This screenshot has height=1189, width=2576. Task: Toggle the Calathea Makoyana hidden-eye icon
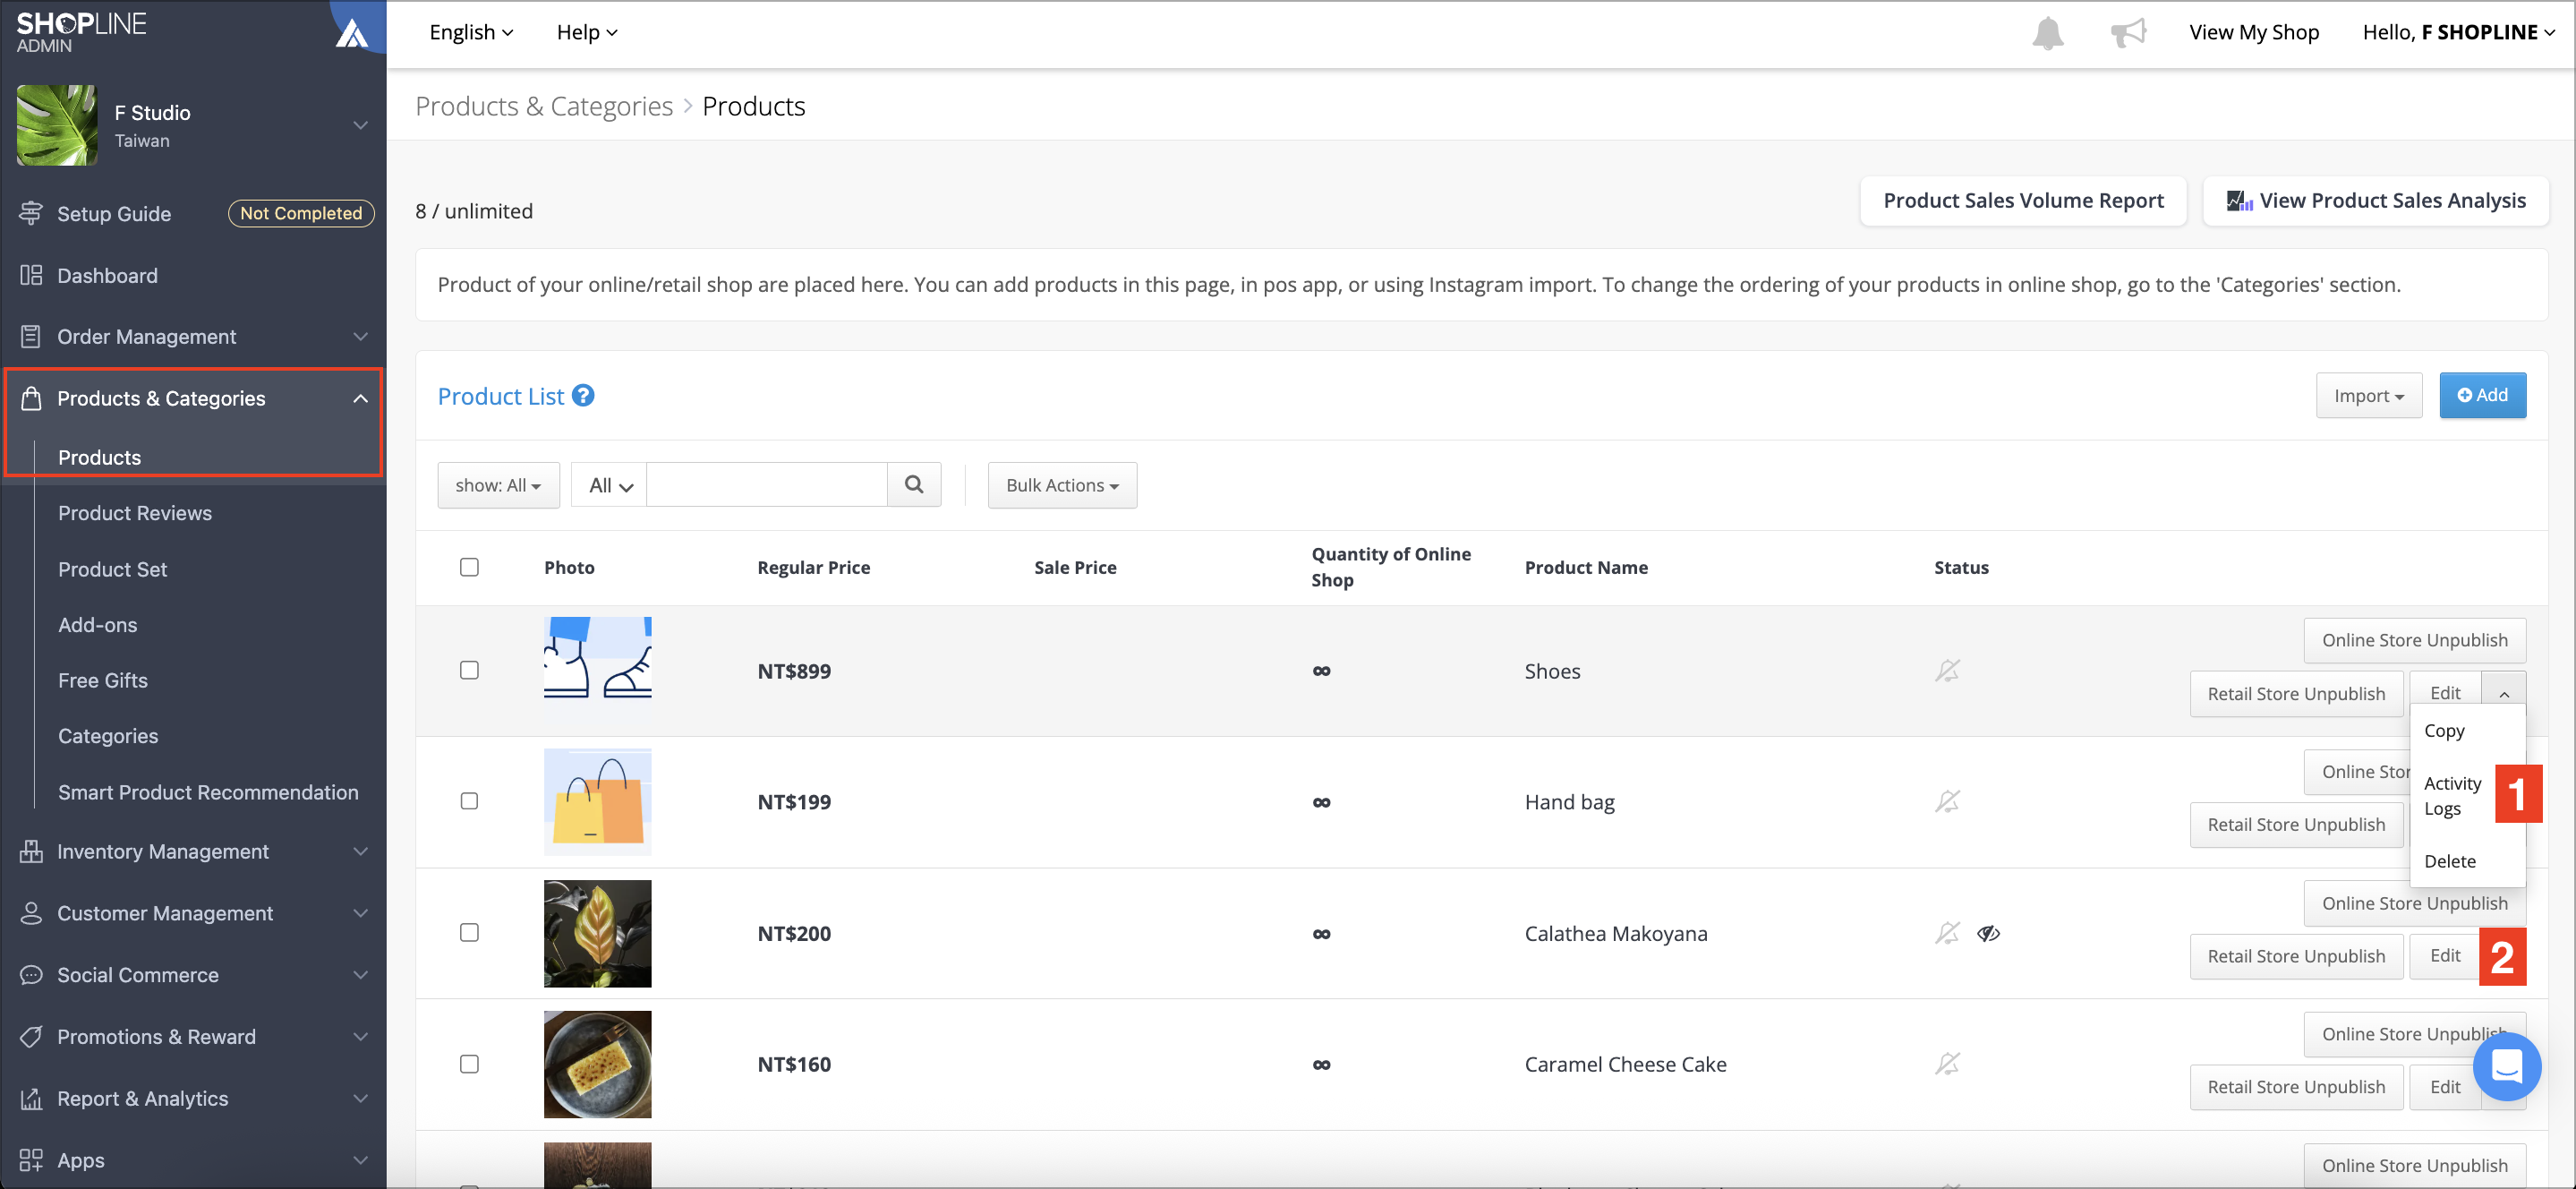pos(1988,933)
